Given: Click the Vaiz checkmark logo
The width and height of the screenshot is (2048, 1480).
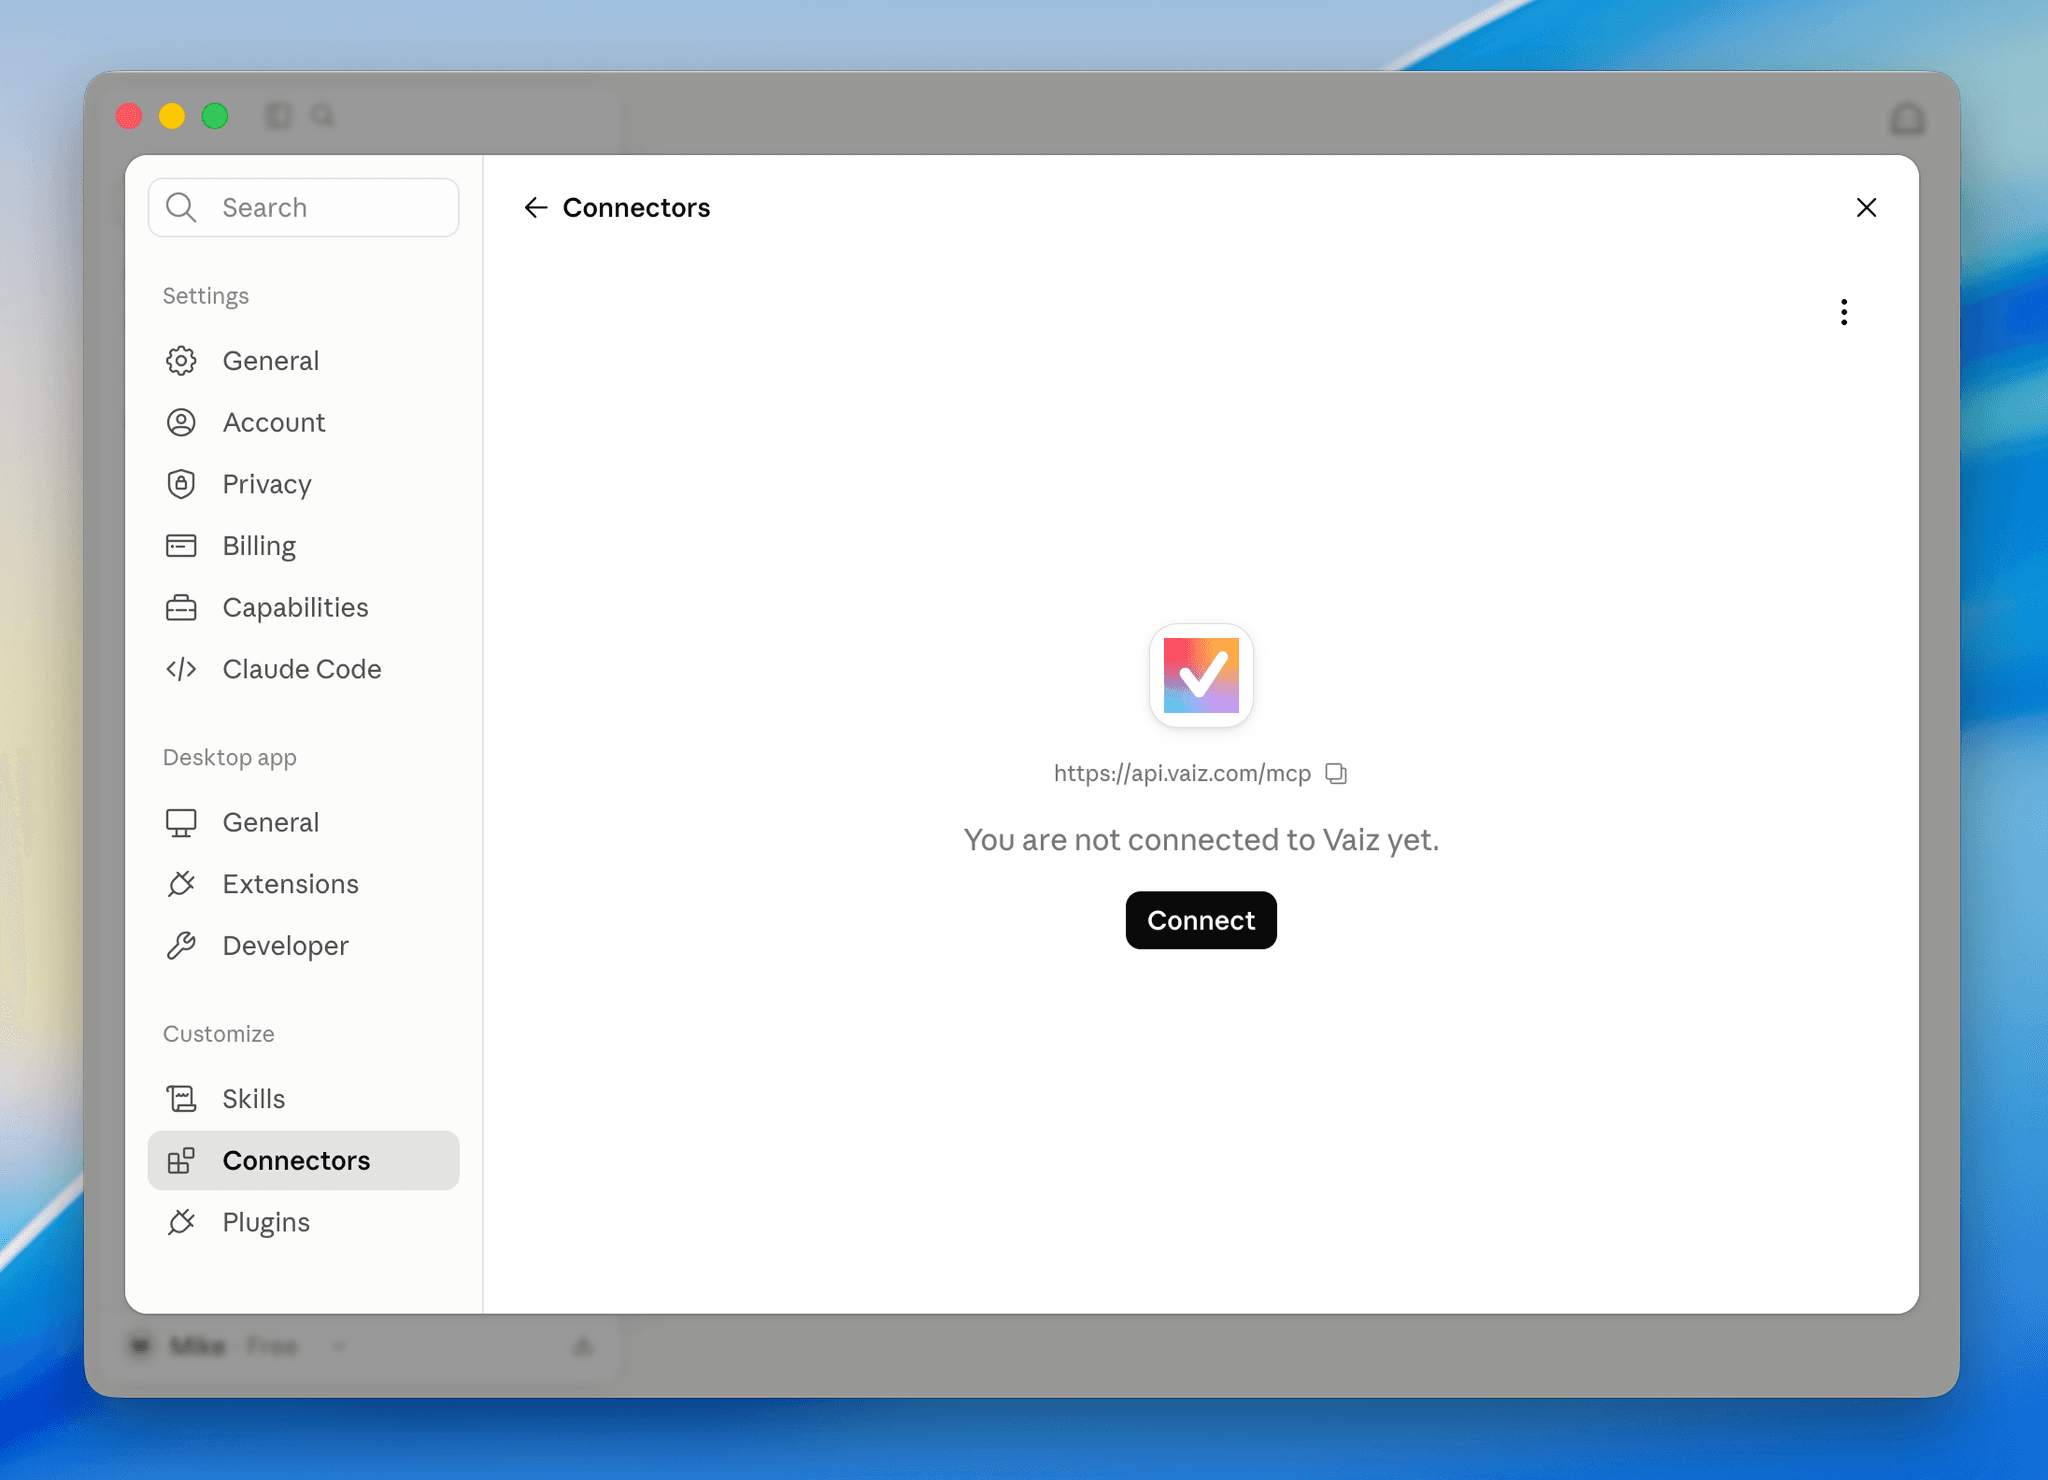Looking at the screenshot, I should click(x=1201, y=676).
